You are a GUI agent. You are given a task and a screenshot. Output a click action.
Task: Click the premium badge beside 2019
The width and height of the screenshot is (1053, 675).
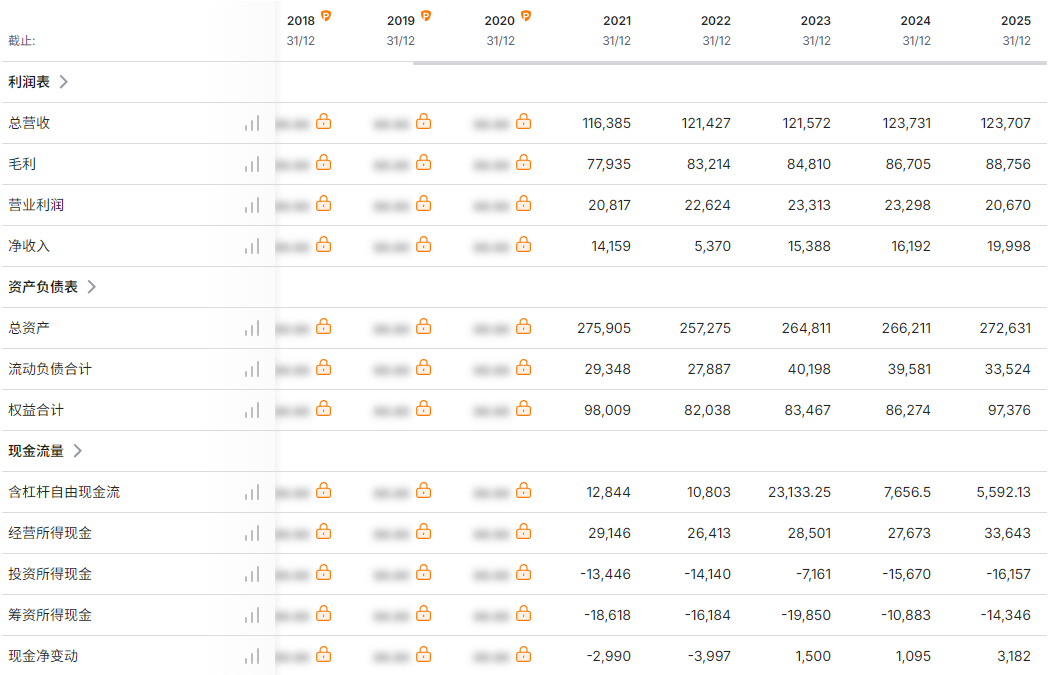point(426,15)
